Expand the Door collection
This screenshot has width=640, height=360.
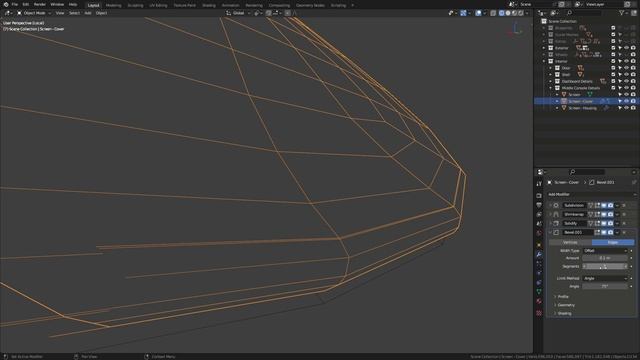550,68
